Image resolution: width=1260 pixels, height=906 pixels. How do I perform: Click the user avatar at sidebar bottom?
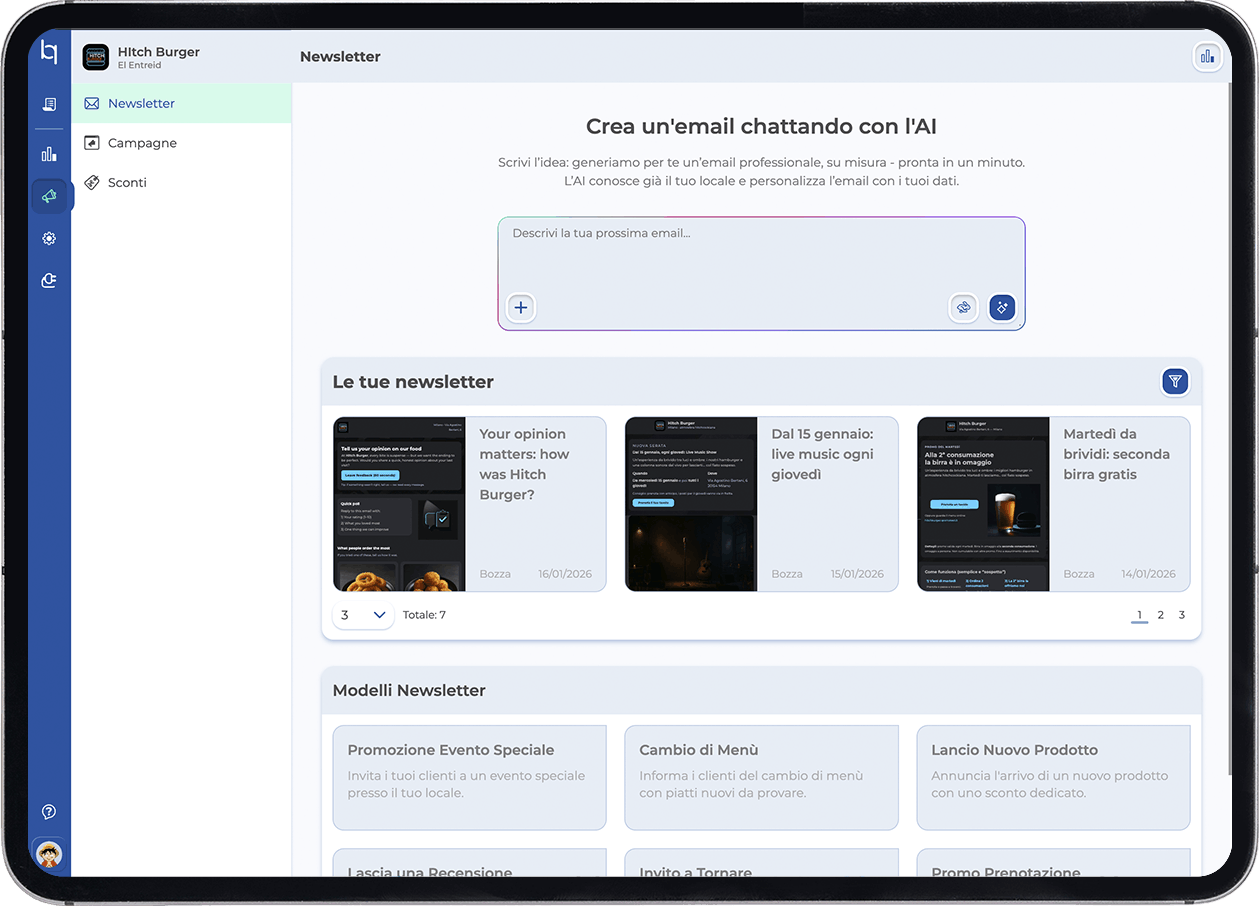click(x=49, y=854)
